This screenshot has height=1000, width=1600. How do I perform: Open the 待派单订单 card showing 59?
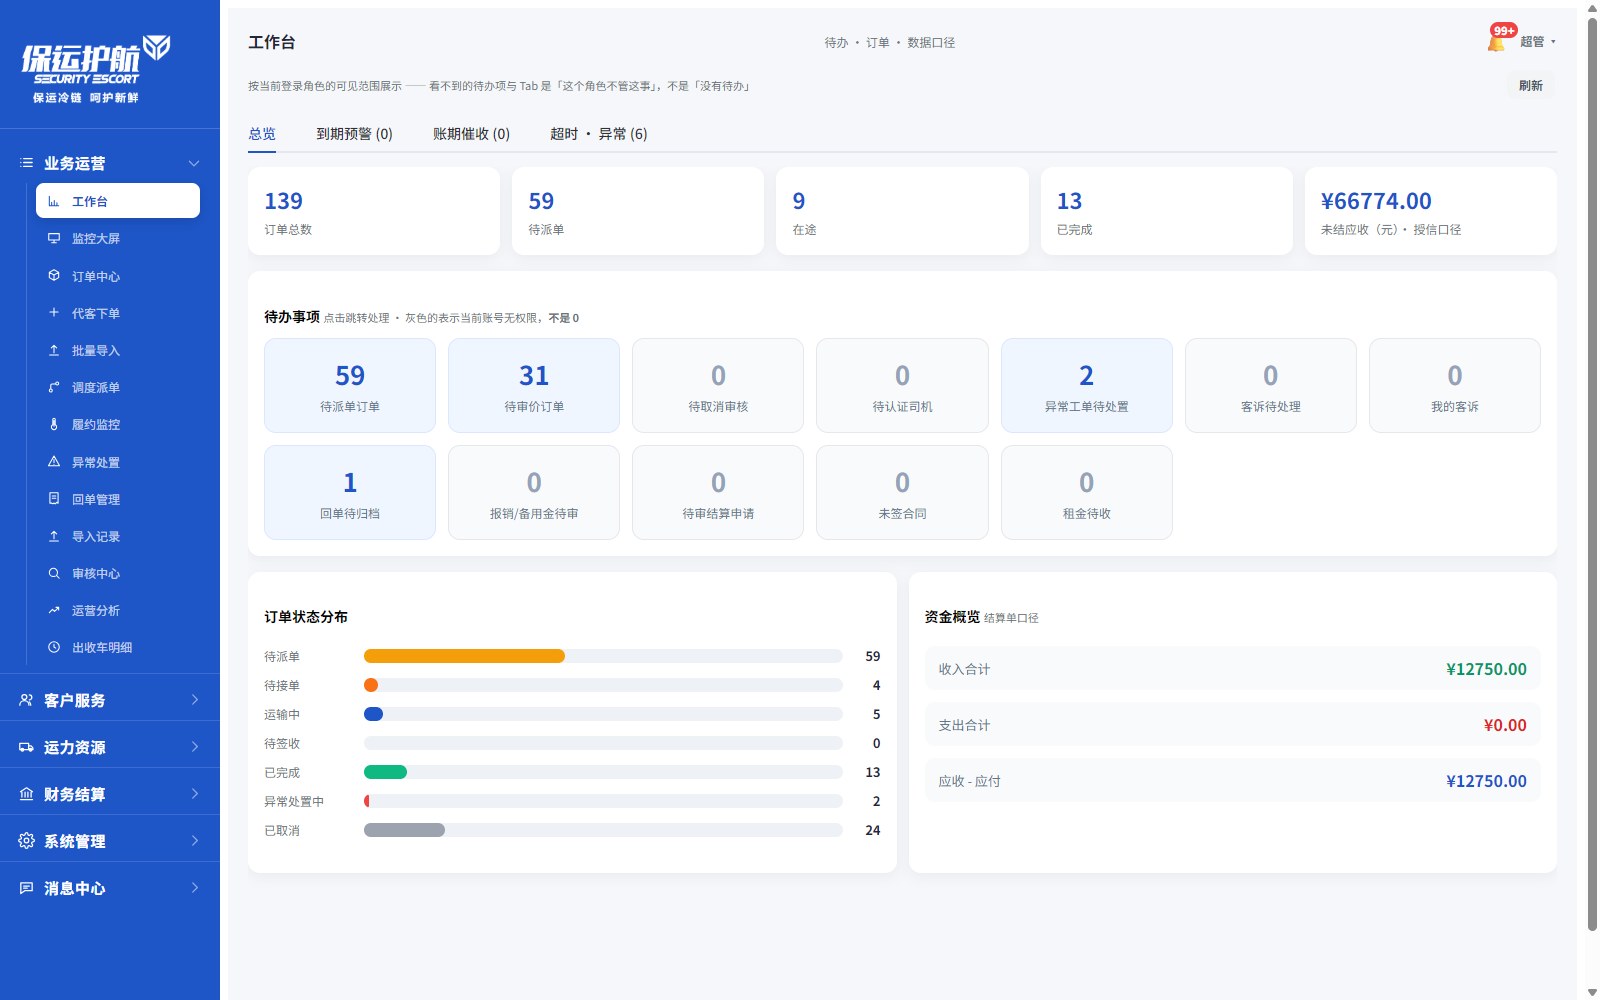pos(350,385)
